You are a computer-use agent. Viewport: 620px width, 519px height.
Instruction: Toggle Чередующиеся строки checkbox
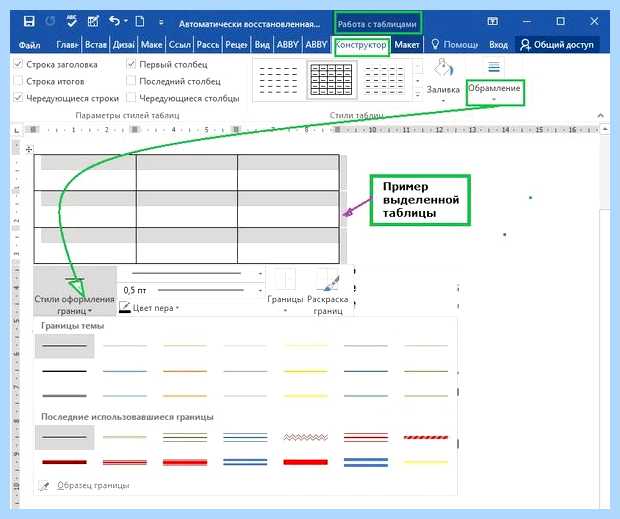[x=18, y=98]
